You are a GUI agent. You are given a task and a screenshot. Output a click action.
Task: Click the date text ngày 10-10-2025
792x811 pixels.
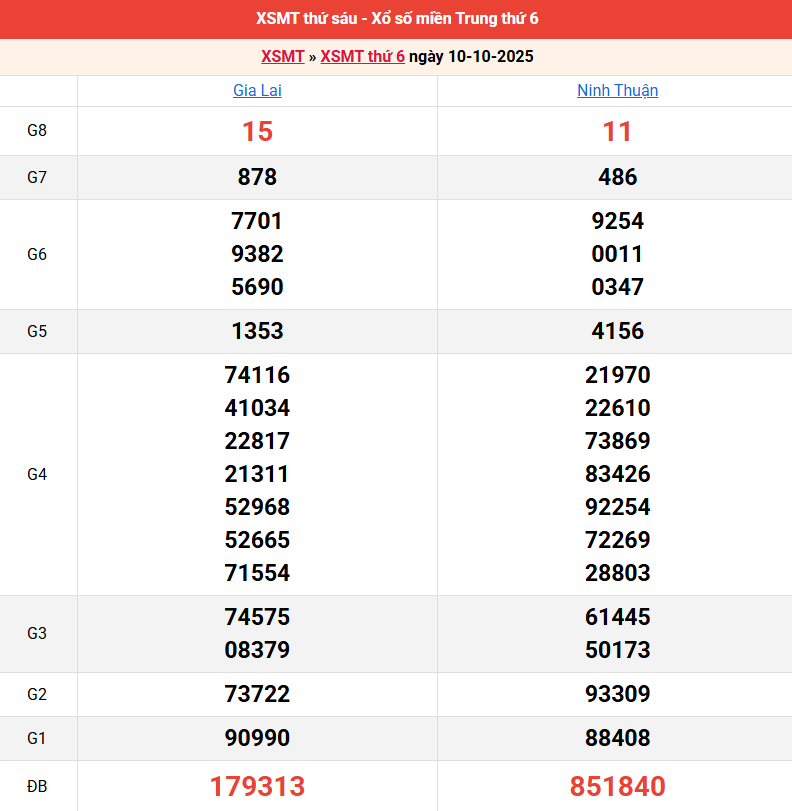471,56
